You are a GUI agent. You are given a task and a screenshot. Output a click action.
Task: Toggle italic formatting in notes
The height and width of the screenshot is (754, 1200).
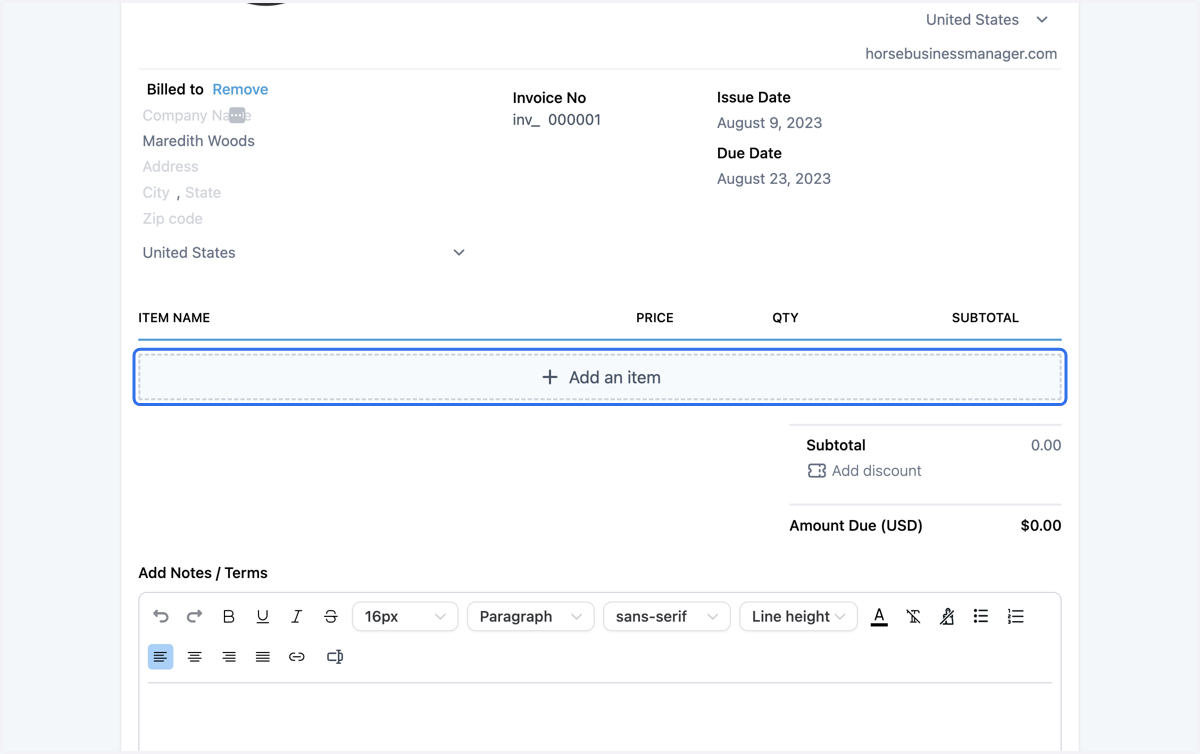point(297,616)
